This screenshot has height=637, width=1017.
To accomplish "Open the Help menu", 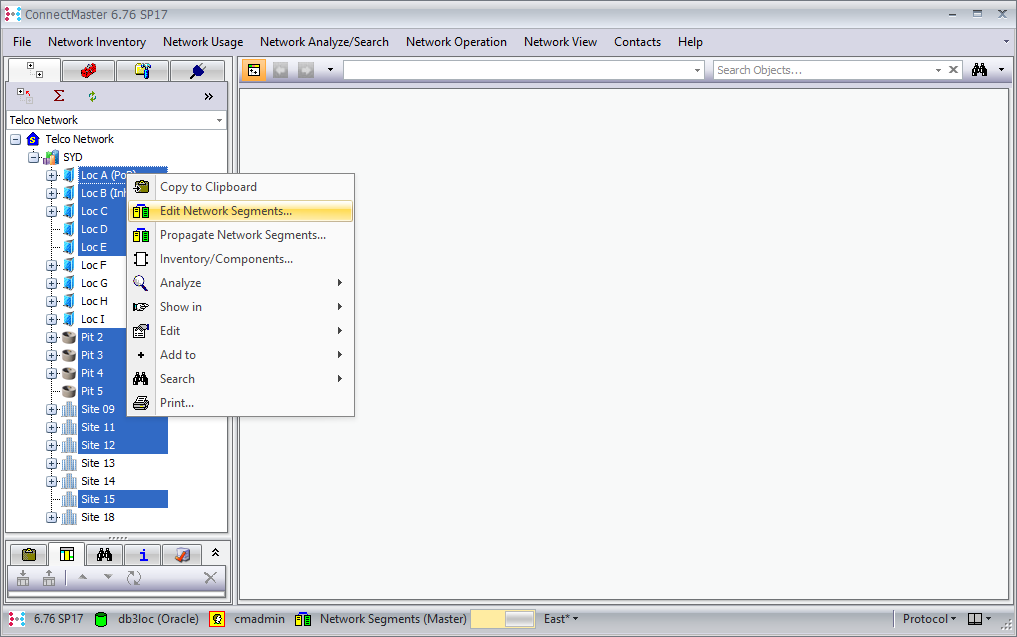I will point(690,42).
